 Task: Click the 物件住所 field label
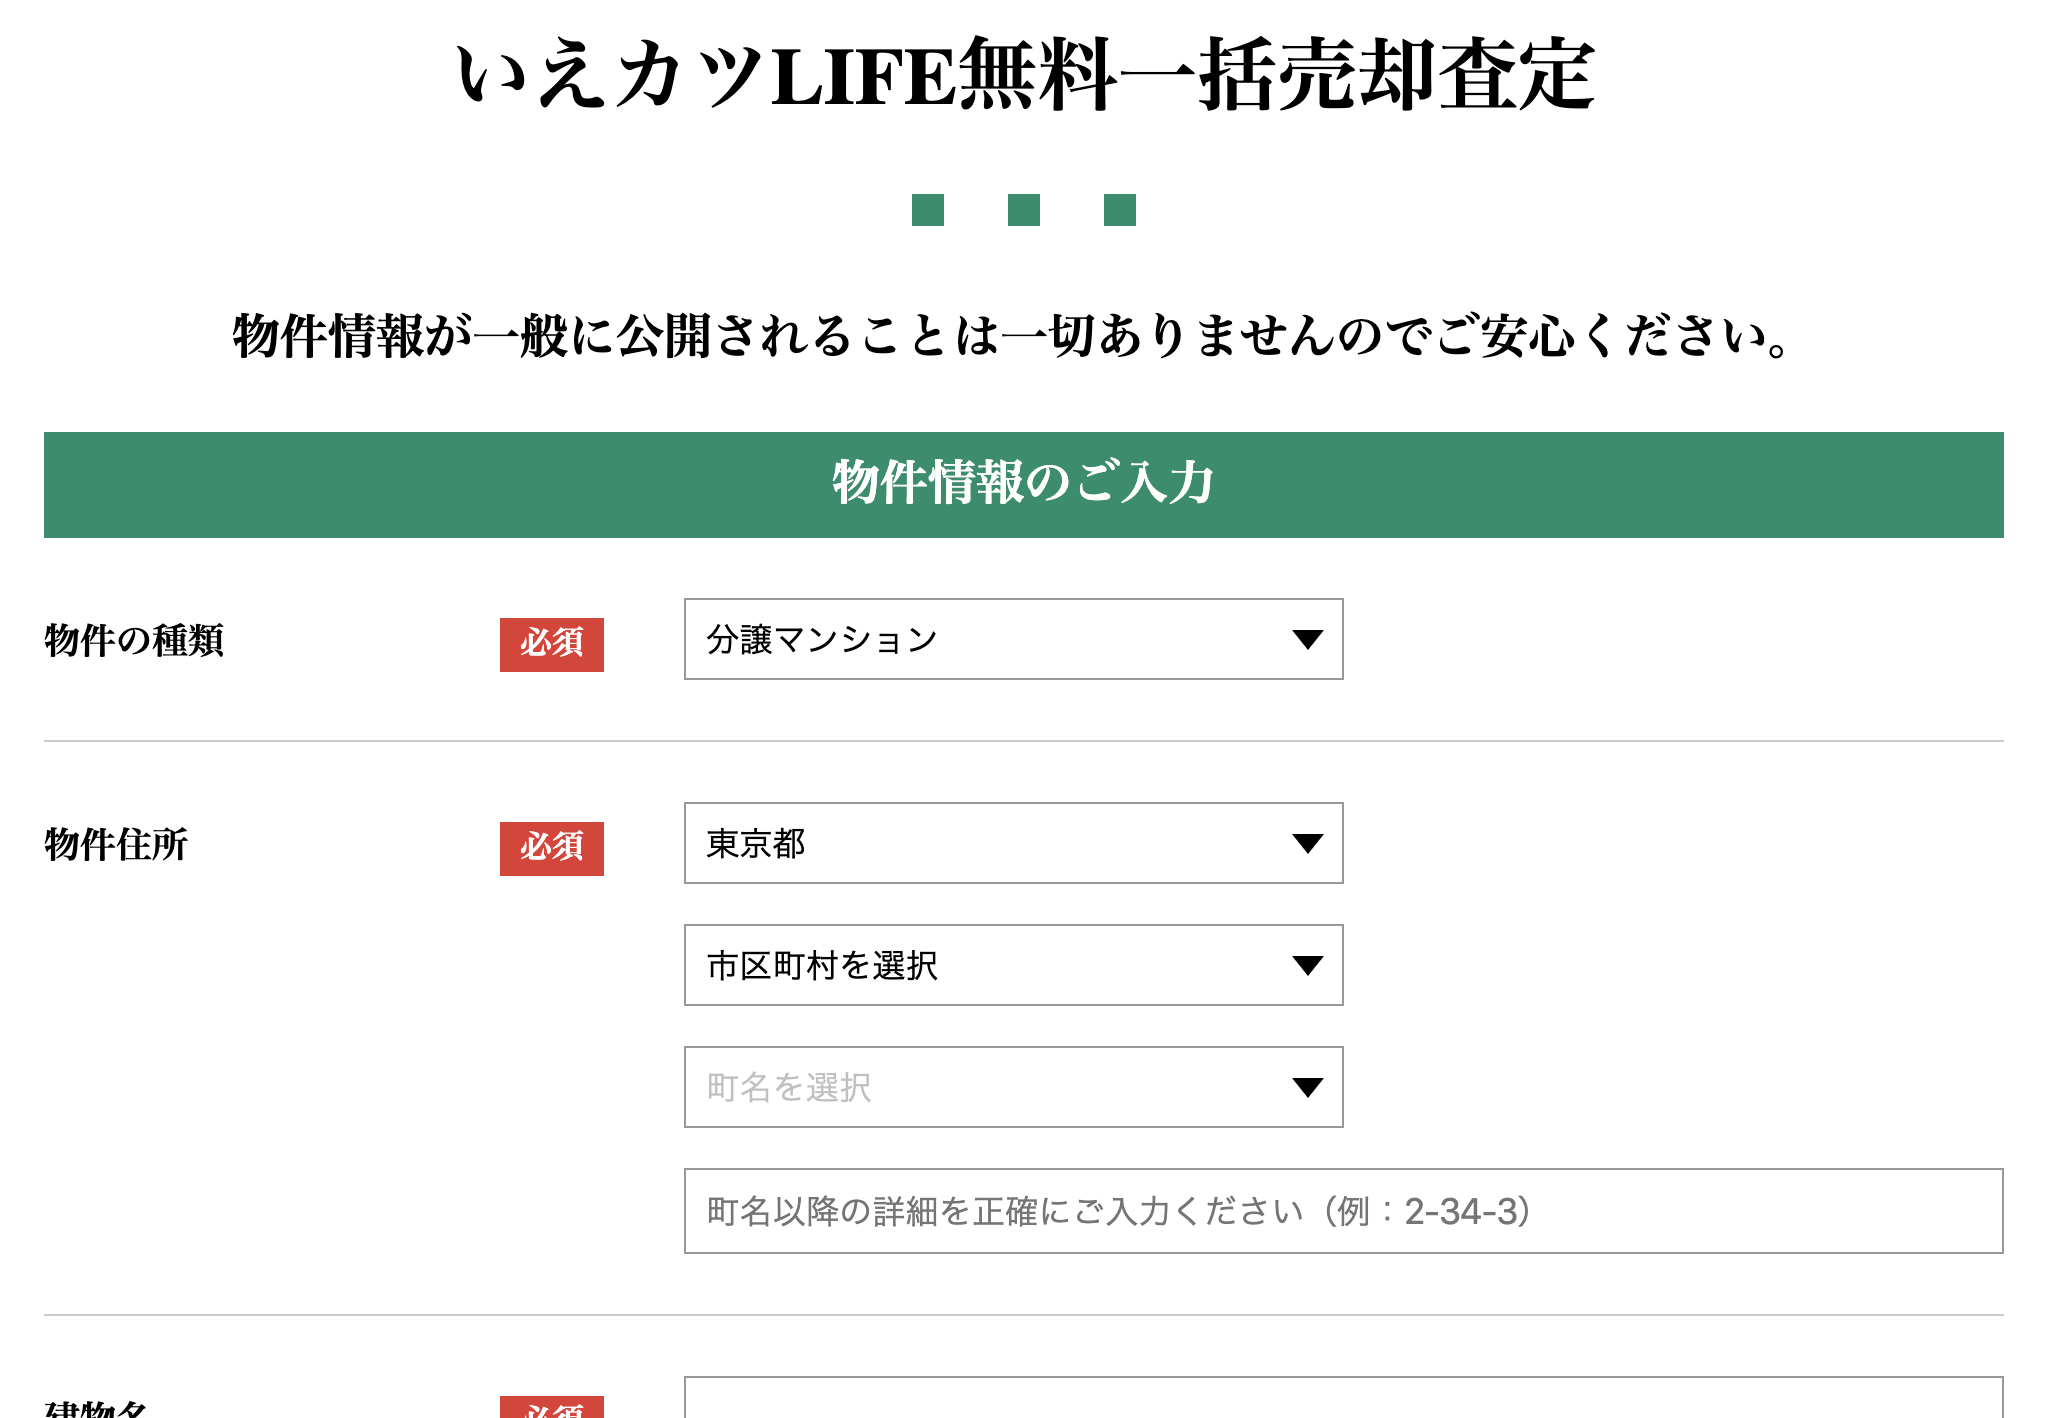(116, 845)
